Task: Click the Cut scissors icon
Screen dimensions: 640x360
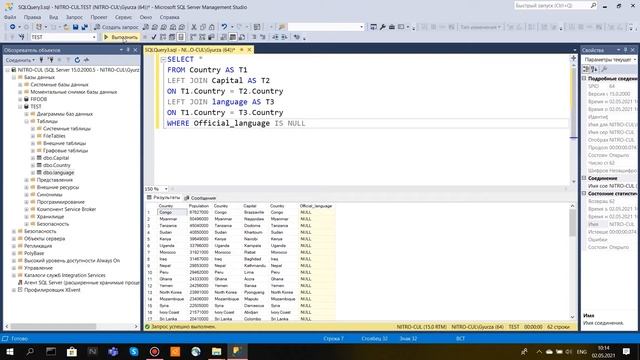Action: click(194, 27)
